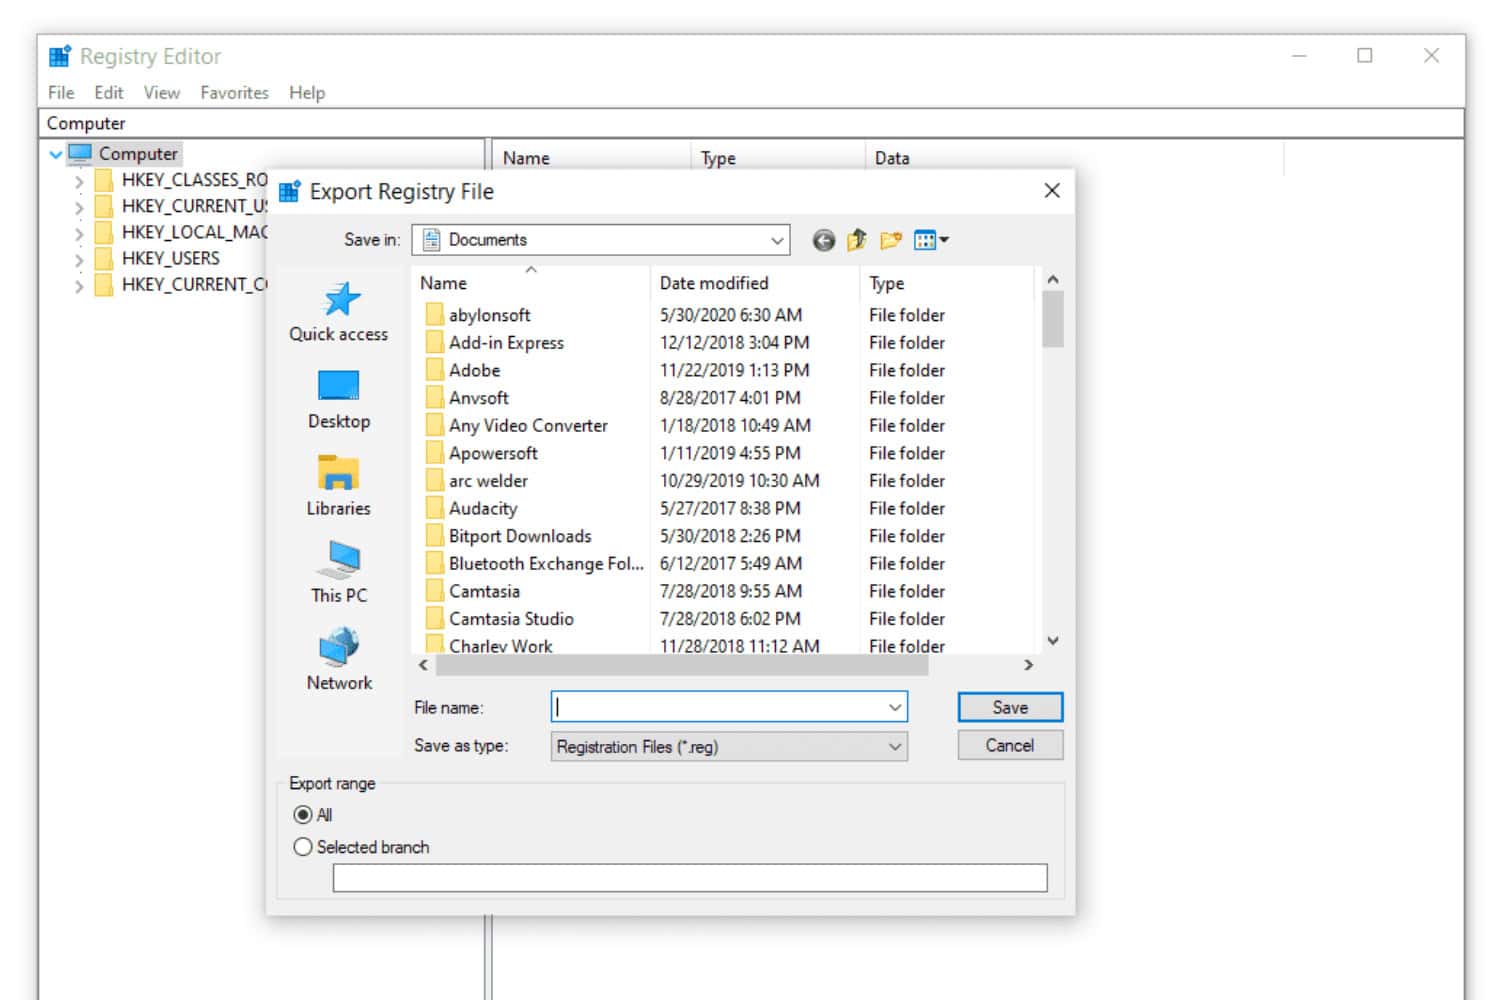The width and height of the screenshot is (1500, 1000).
Task: Choose the Selected branch radio option
Action: [303, 847]
